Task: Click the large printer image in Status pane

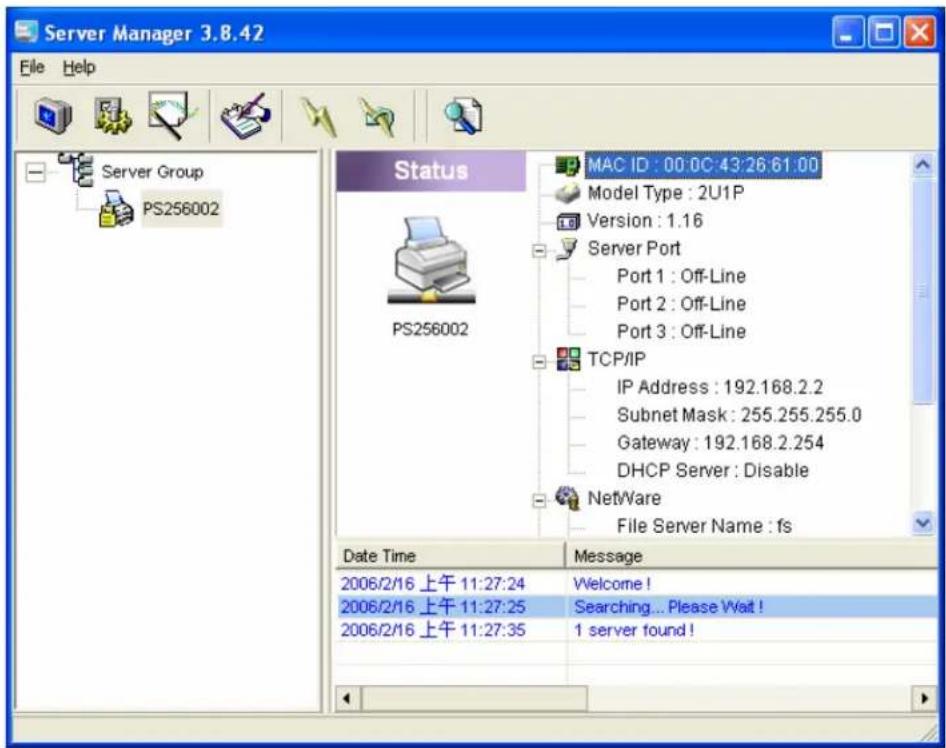Action: click(x=431, y=261)
